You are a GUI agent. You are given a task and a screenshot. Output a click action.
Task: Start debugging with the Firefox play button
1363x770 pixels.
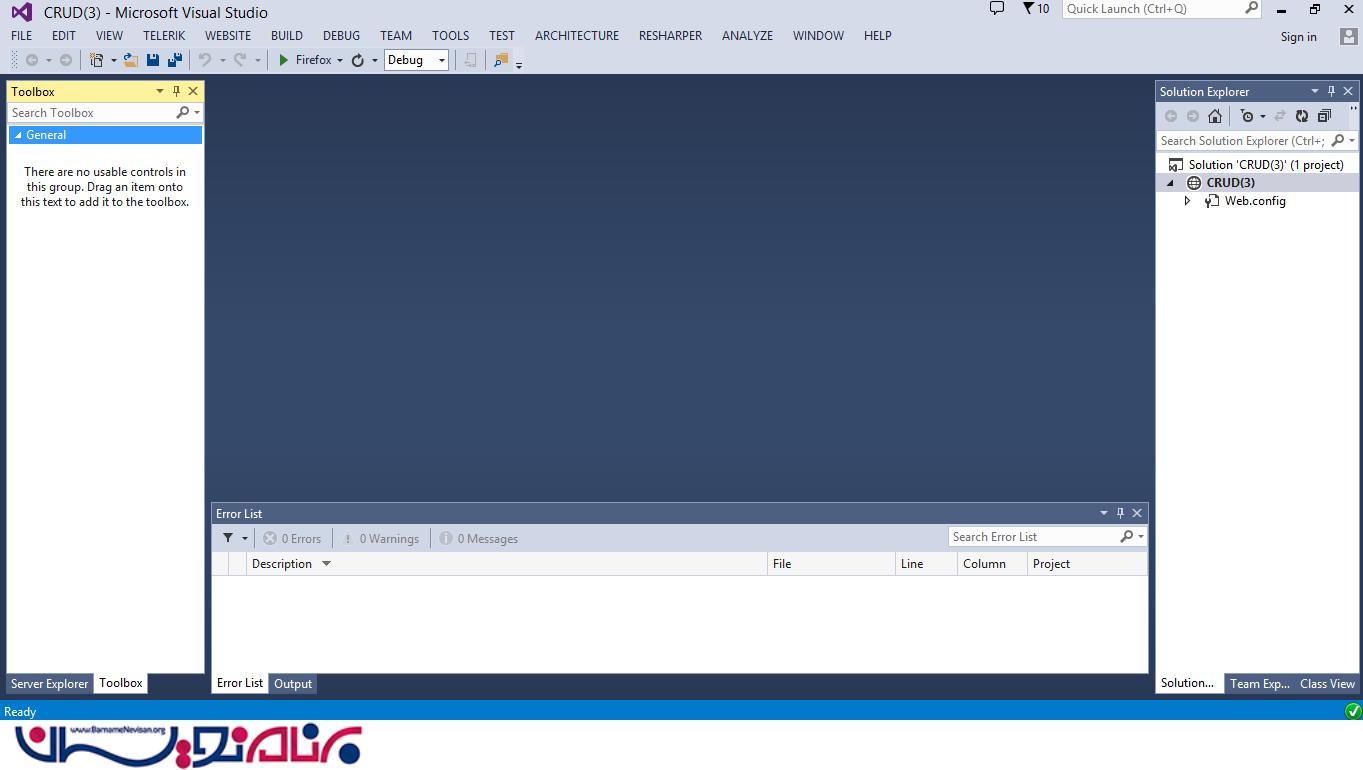[284, 60]
